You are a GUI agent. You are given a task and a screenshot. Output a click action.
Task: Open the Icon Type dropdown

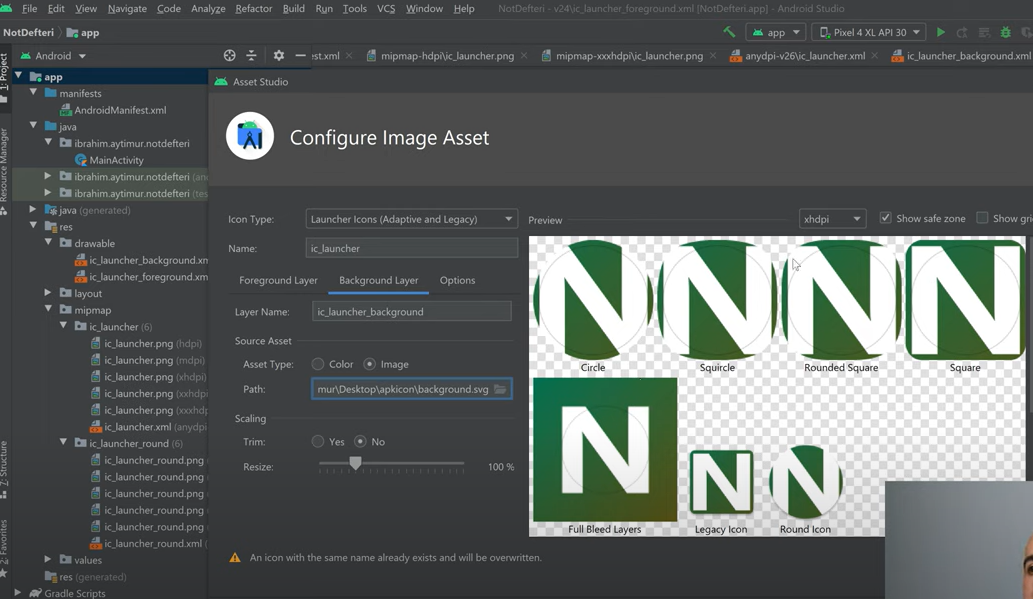click(411, 219)
